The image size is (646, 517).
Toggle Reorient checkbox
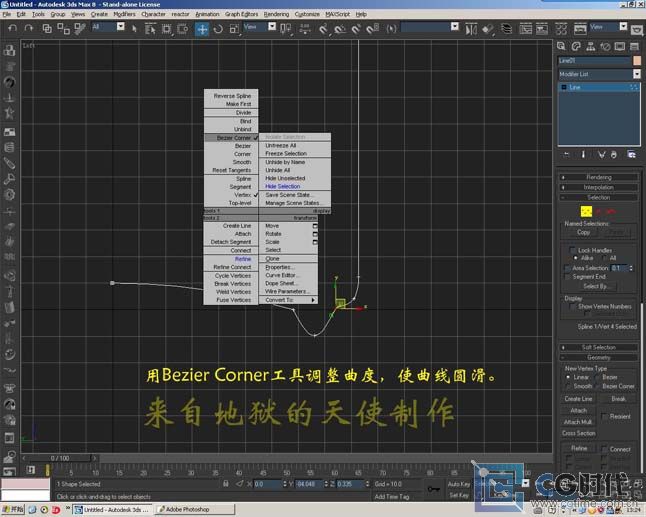pos(604,416)
